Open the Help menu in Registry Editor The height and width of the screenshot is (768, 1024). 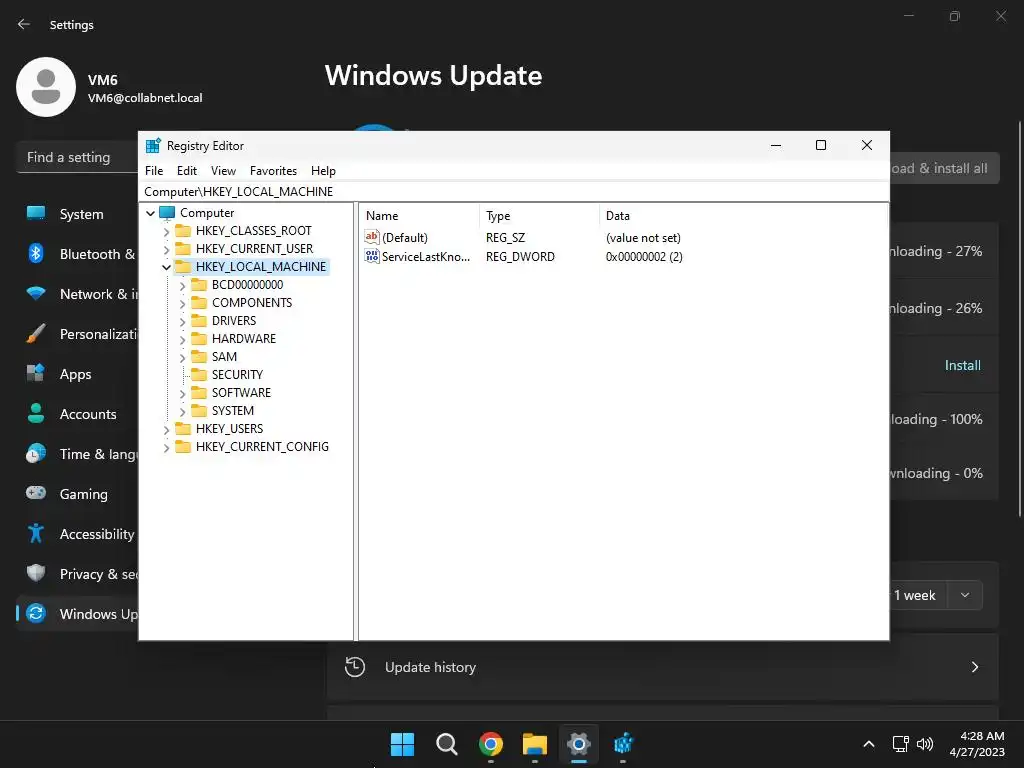pos(323,170)
